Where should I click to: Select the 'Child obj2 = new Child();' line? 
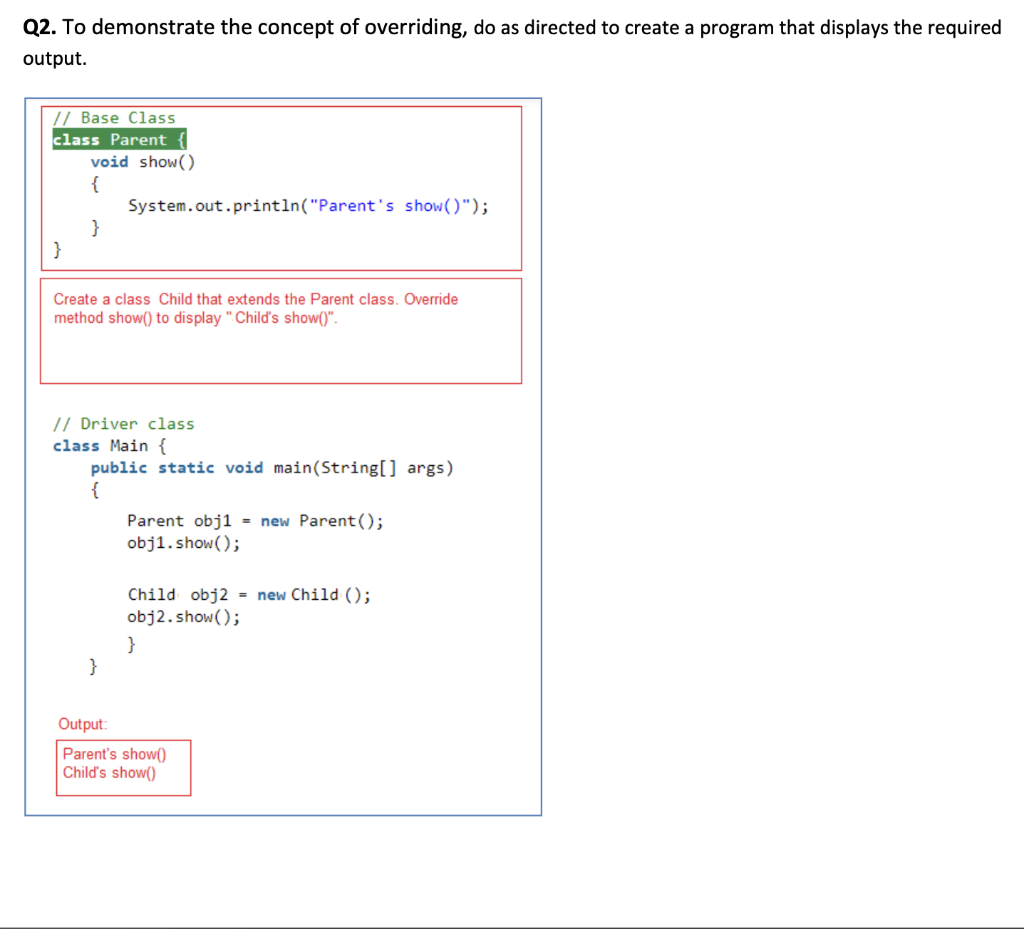click(x=248, y=594)
